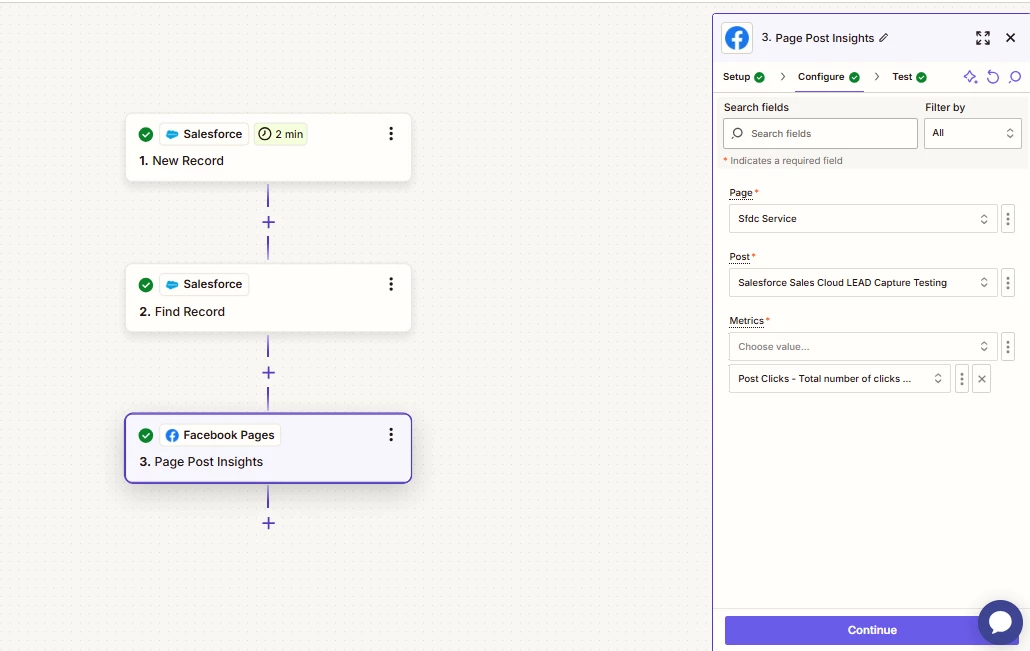Click the Continue button

pos(872,630)
